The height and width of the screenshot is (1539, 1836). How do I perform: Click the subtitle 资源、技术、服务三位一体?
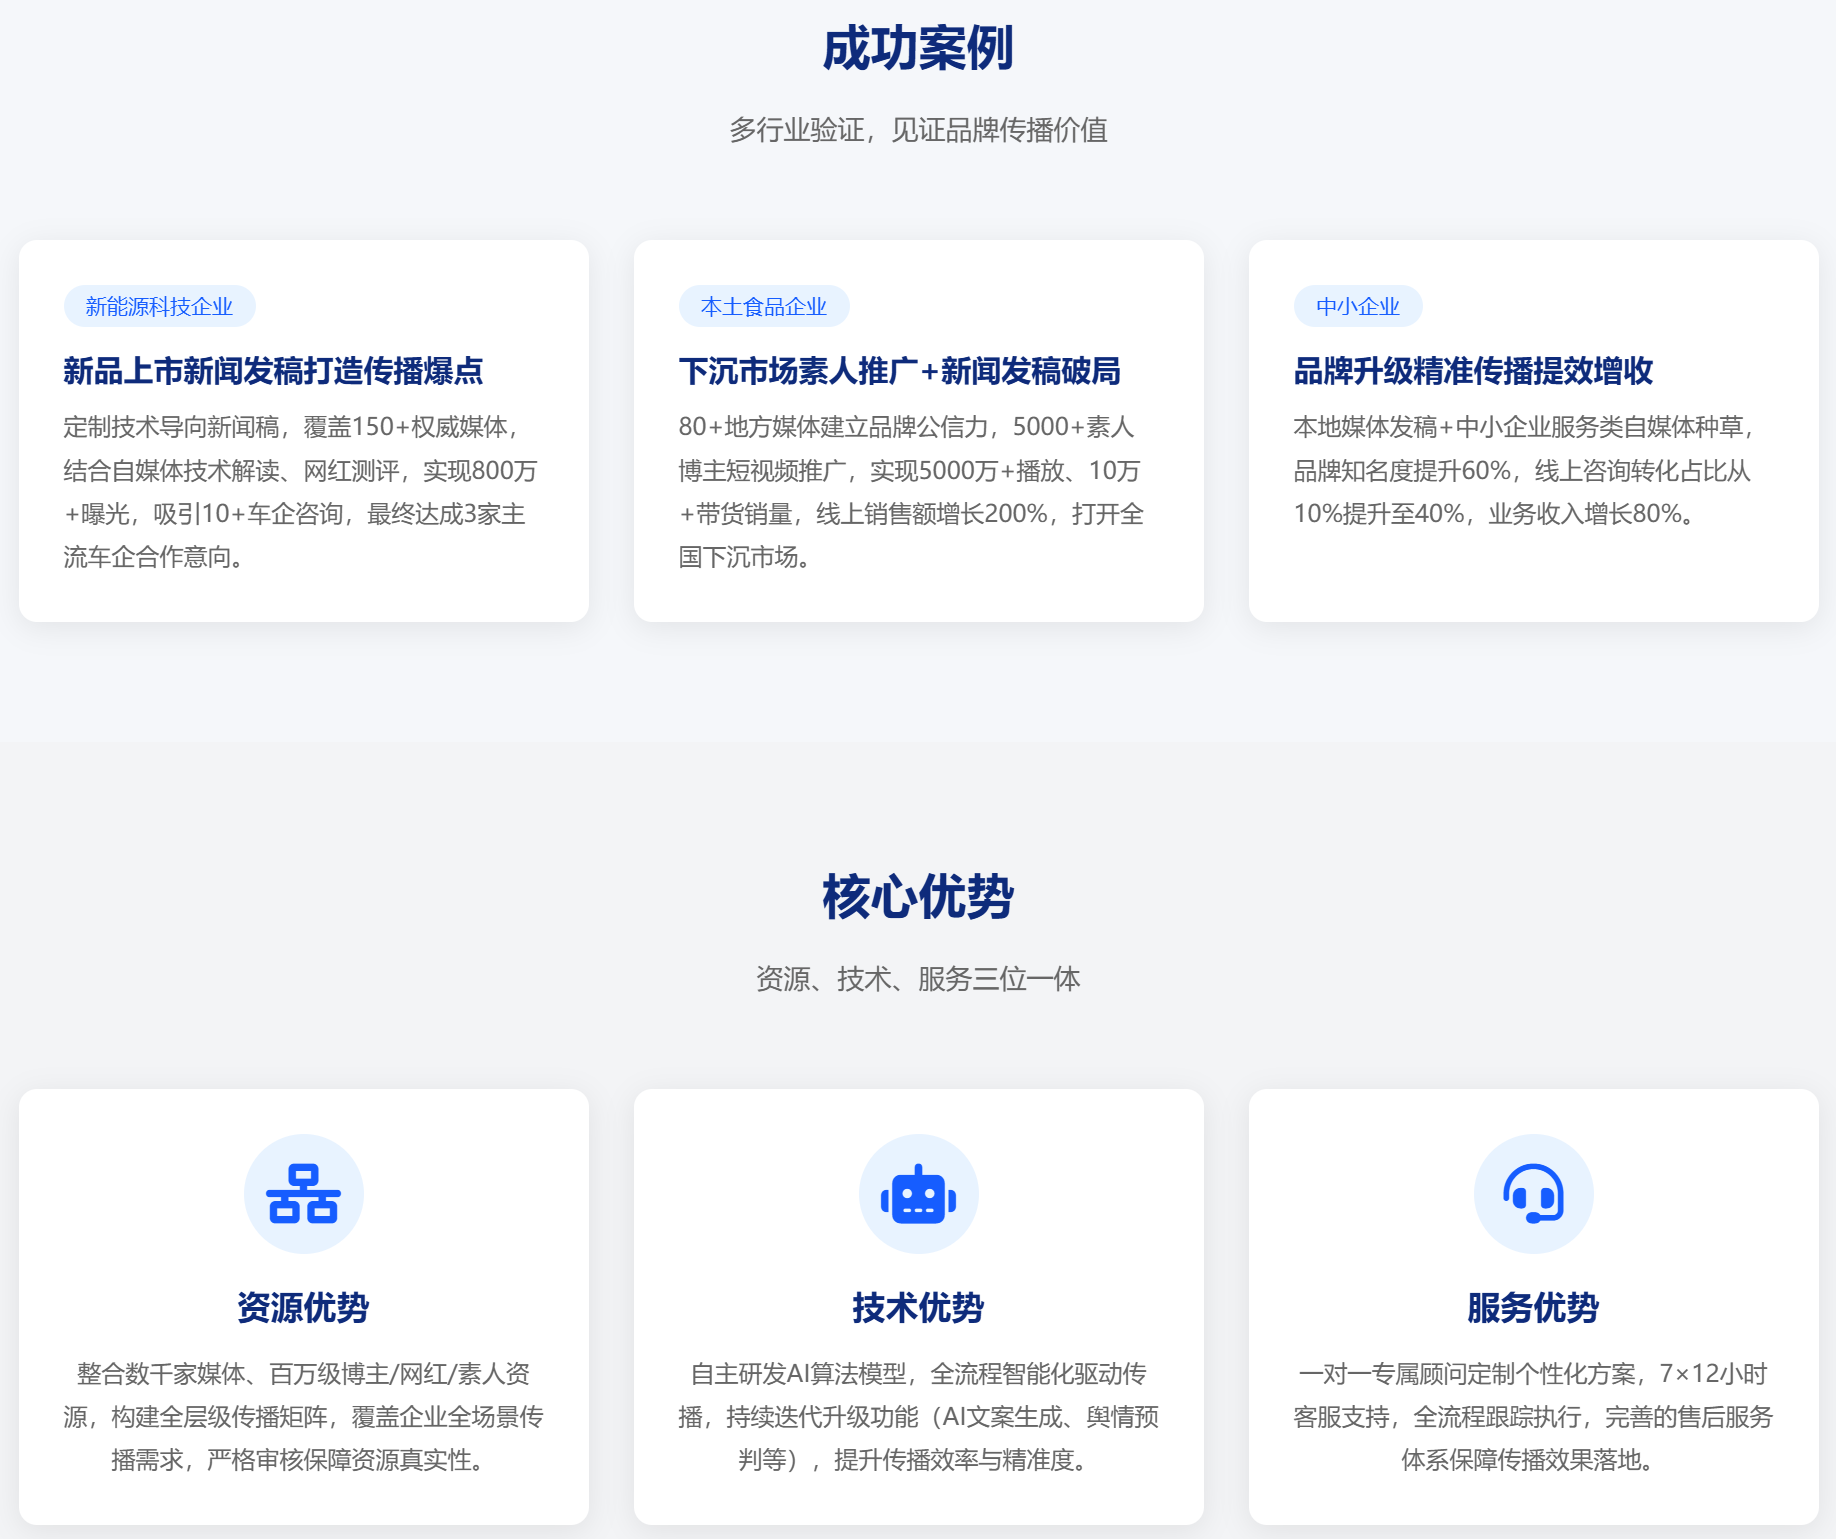click(x=918, y=979)
